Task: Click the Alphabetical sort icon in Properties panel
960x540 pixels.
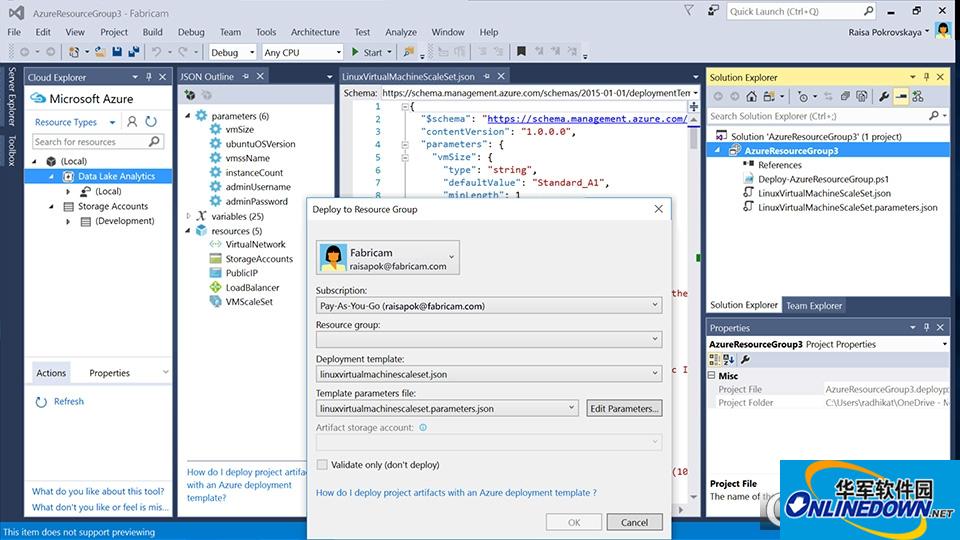Action: point(729,359)
